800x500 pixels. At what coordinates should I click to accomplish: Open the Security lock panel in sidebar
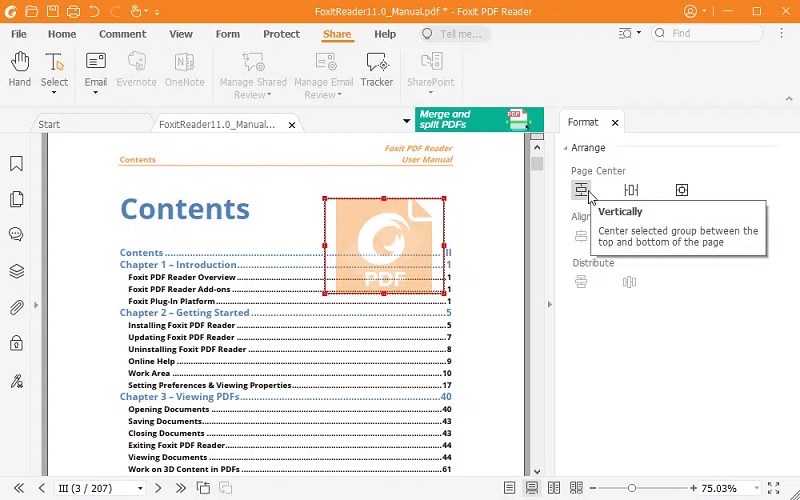click(16, 343)
